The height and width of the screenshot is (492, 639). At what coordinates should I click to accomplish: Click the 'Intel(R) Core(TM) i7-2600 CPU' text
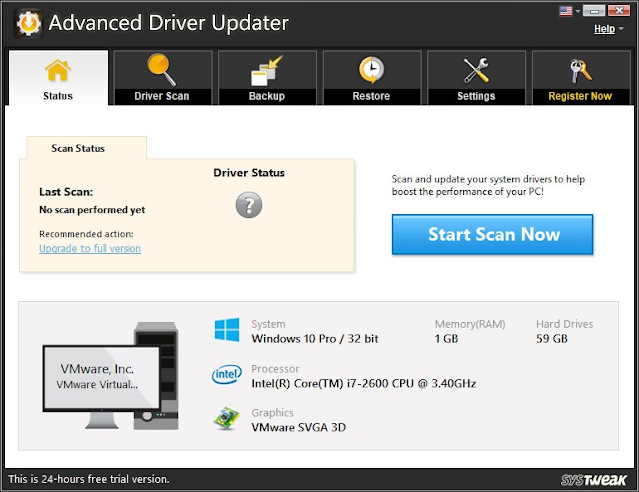point(332,384)
